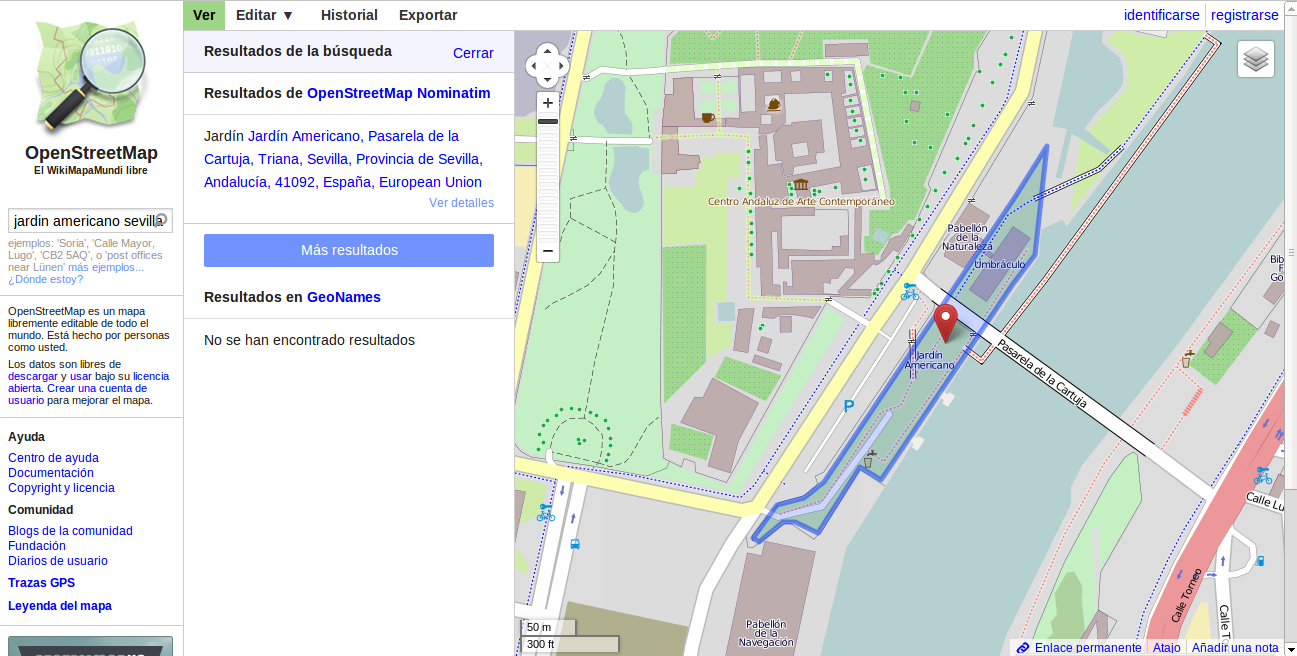Viewport: 1297px width, 656px height.
Task: Click the cup-and-saucer cafe icon
Action: 773,104
